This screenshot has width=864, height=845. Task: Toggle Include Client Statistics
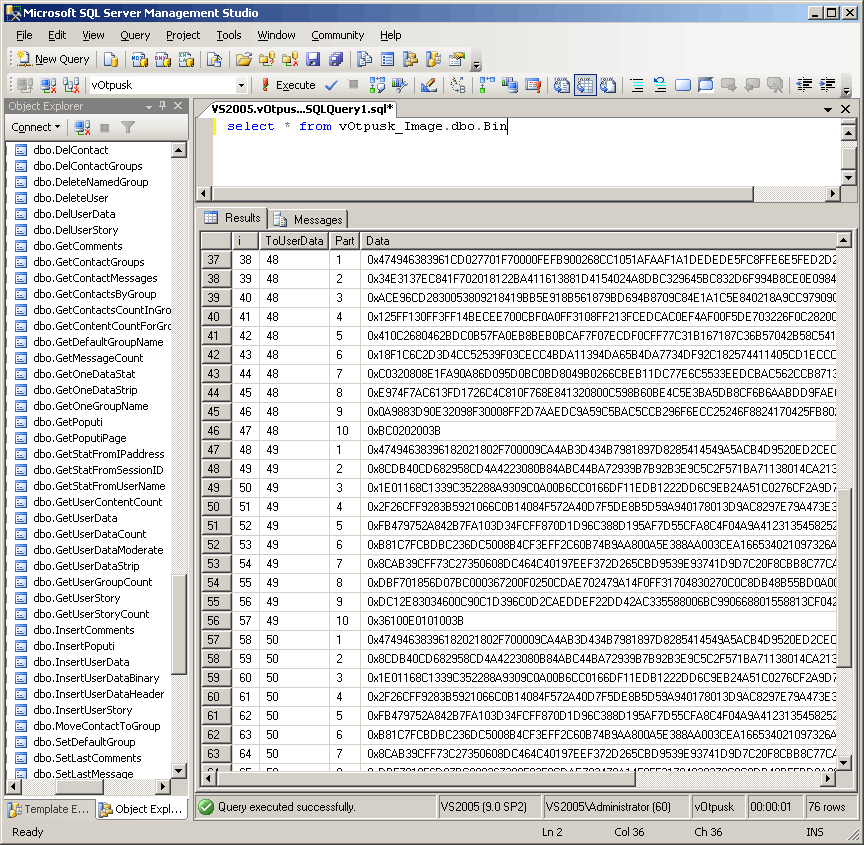[510, 85]
